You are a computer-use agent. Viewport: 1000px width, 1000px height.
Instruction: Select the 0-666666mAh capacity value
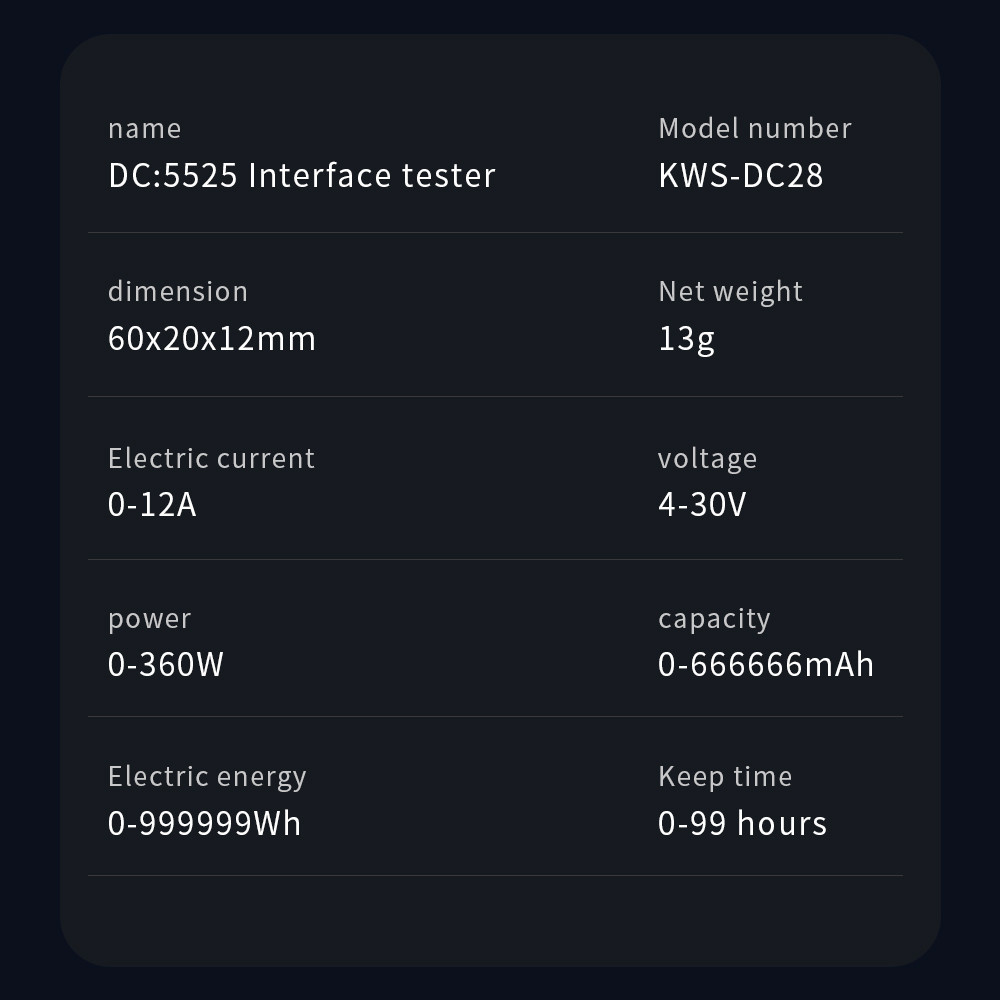766,665
